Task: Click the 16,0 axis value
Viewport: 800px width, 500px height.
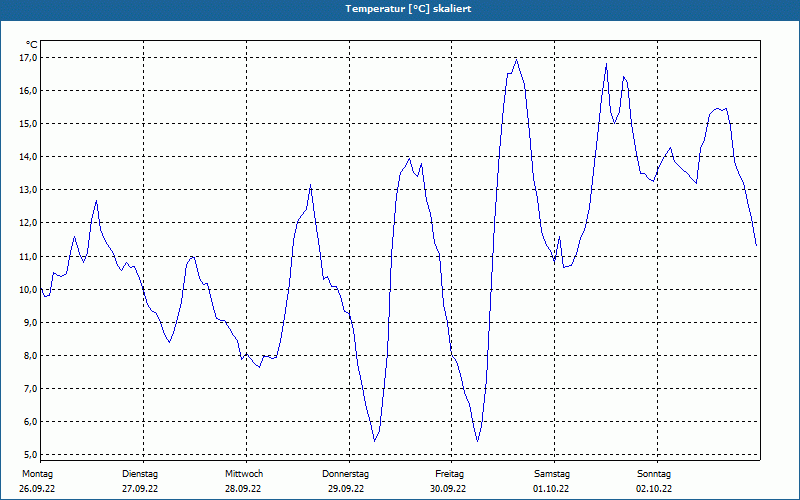Action: [x=30, y=91]
